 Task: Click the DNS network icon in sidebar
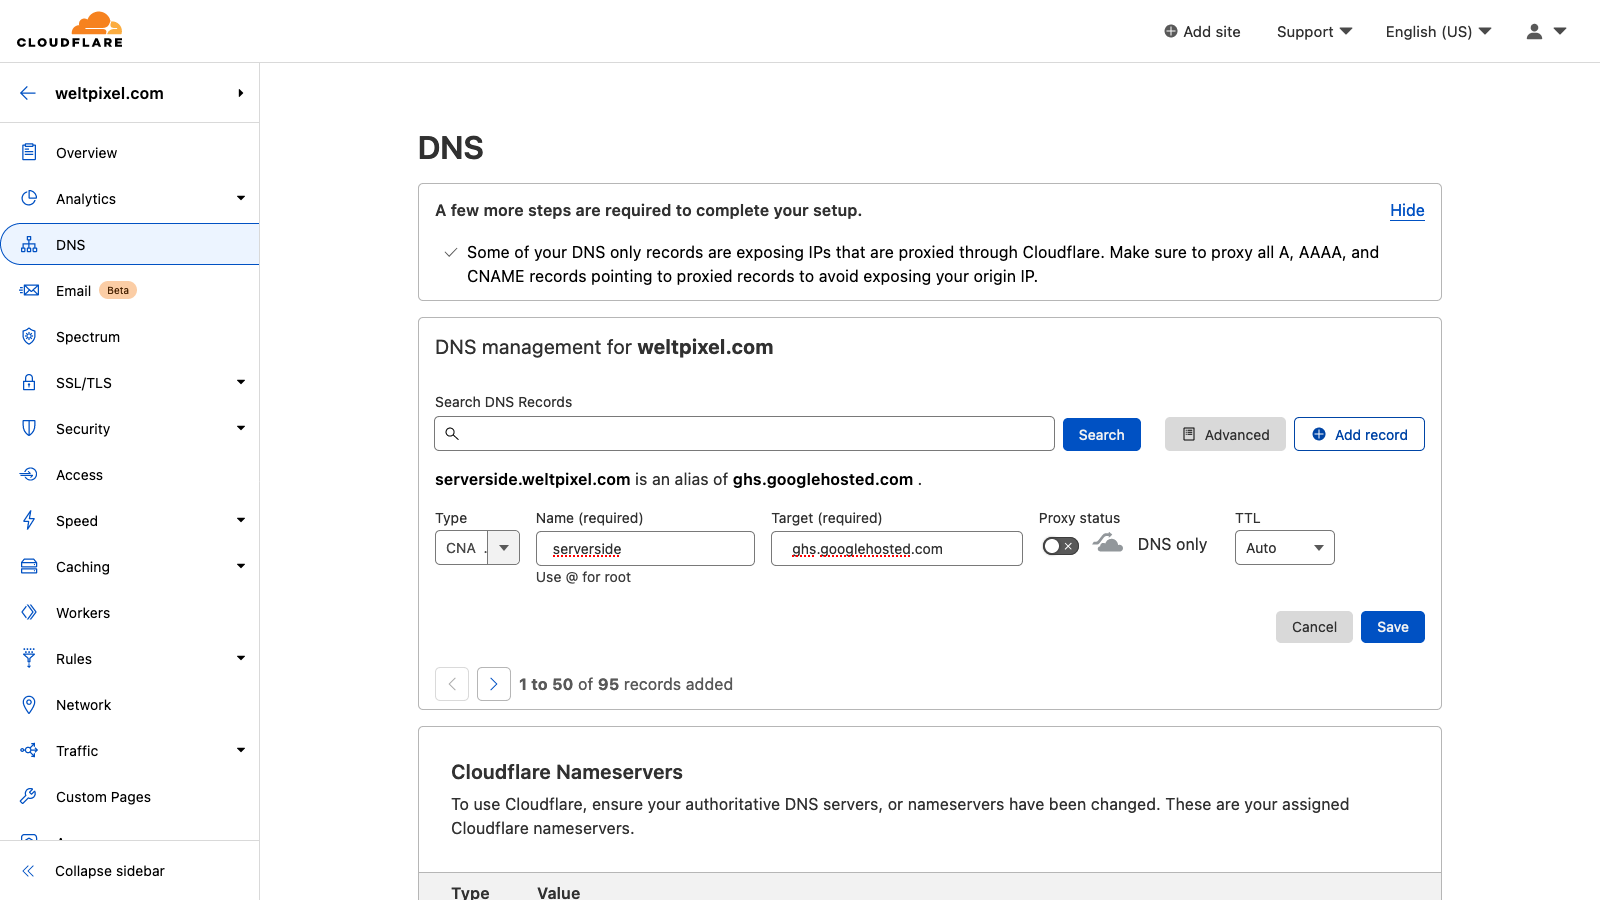29,244
